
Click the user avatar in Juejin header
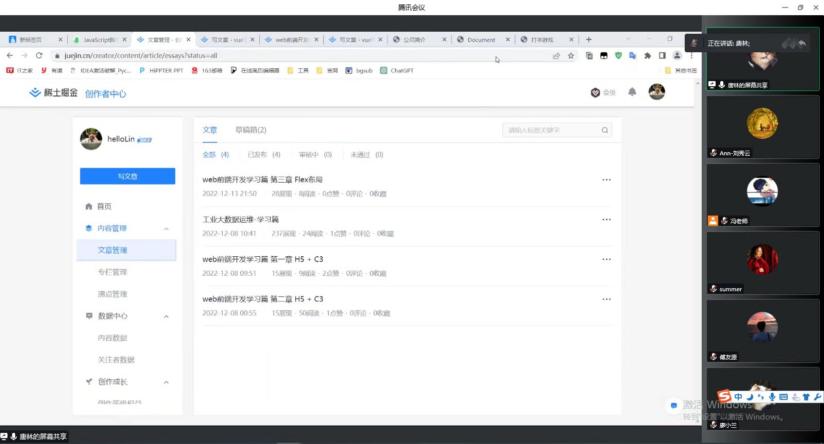point(656,92)
